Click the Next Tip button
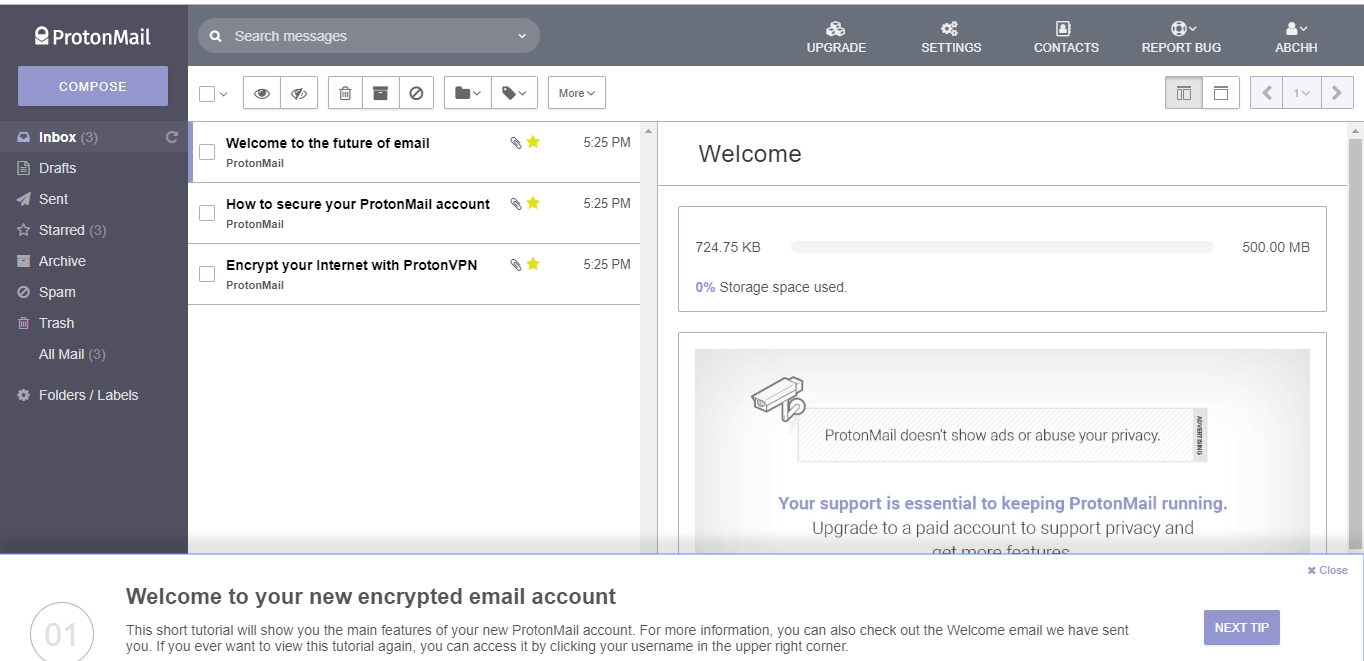1364x661 pixels. click(x=1241, y=627)
